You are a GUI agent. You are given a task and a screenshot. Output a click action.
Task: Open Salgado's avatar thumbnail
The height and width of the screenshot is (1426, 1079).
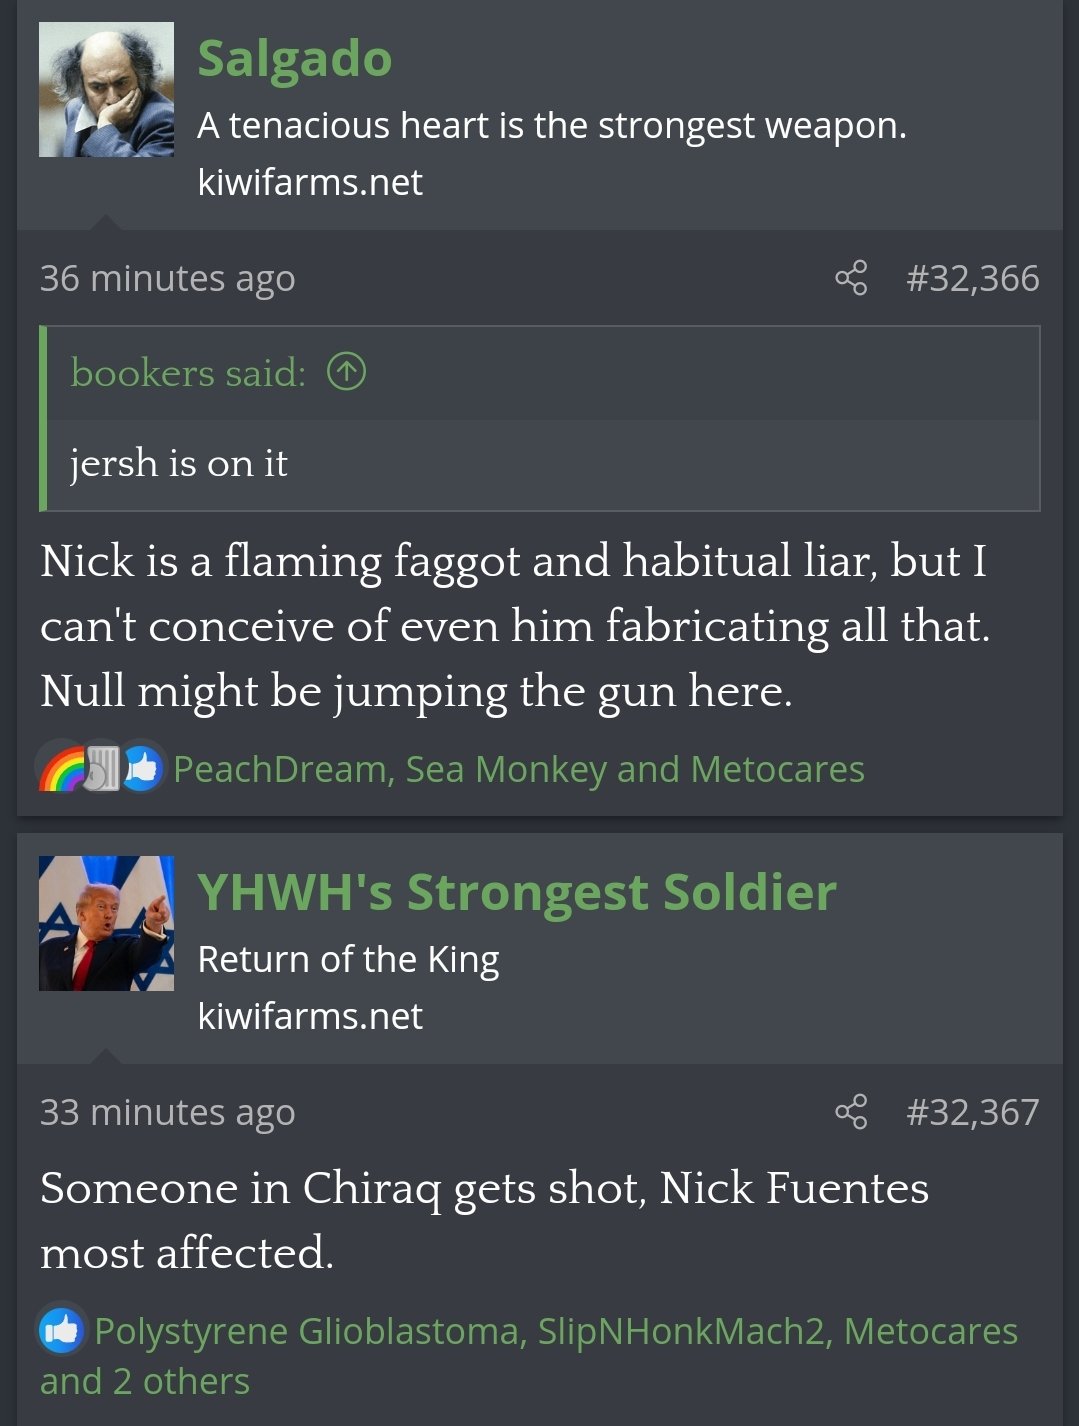tap(106, 89)
